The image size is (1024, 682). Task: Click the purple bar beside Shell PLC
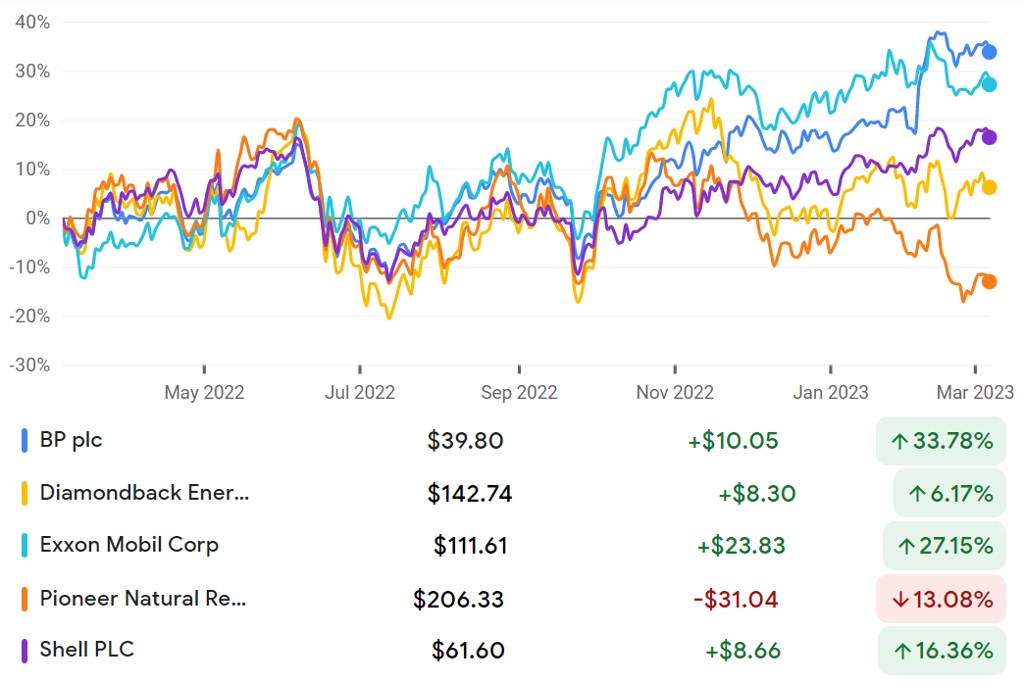(24, 651)
